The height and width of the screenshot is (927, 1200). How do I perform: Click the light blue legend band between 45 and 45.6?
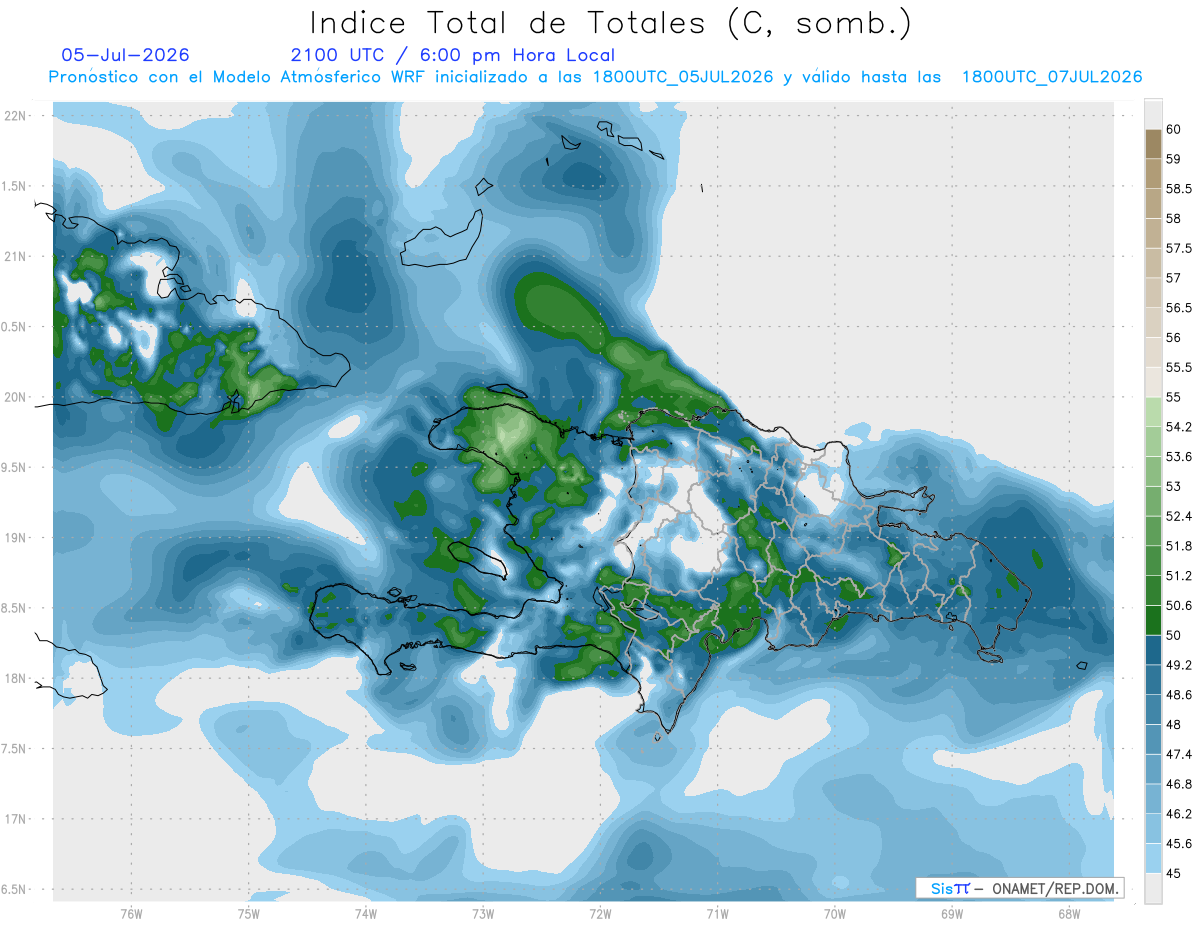(1153, 859)
